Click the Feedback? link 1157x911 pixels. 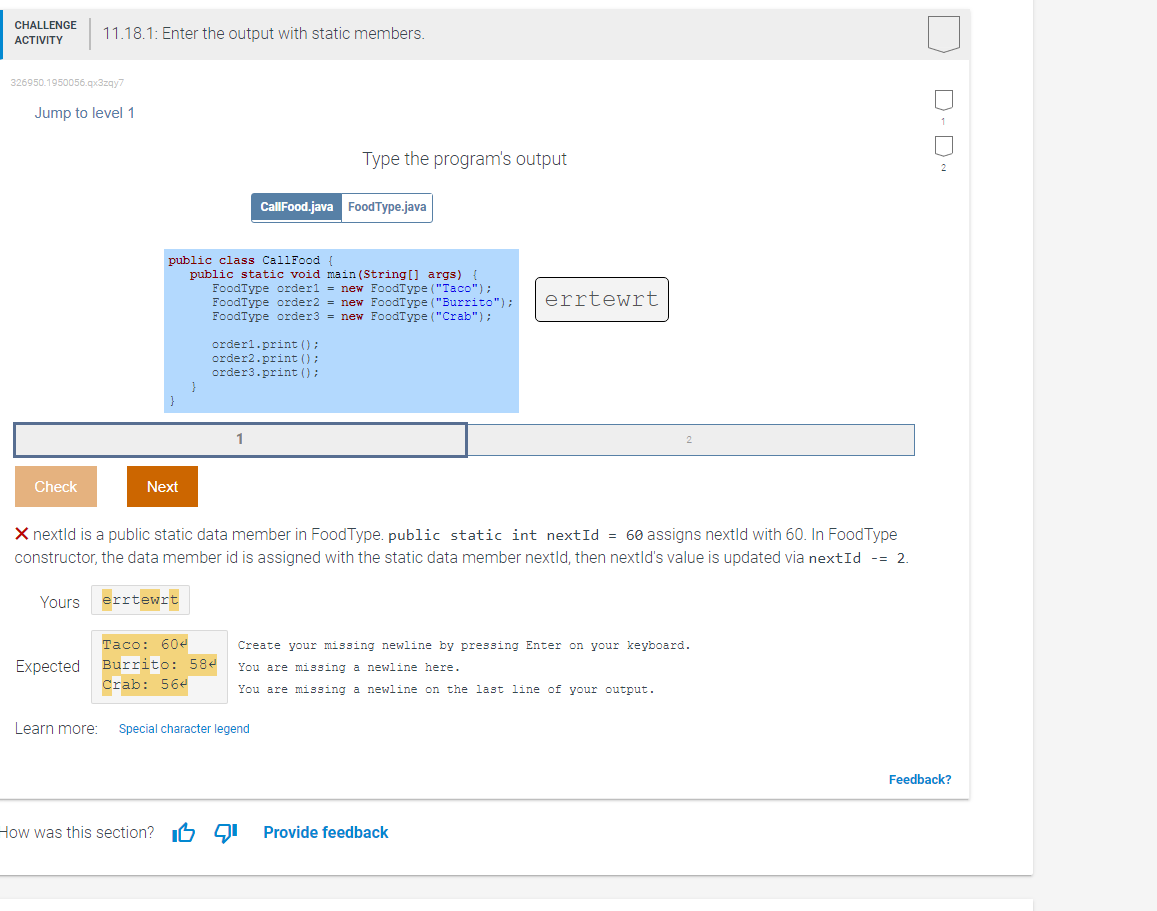coord(919,779)
